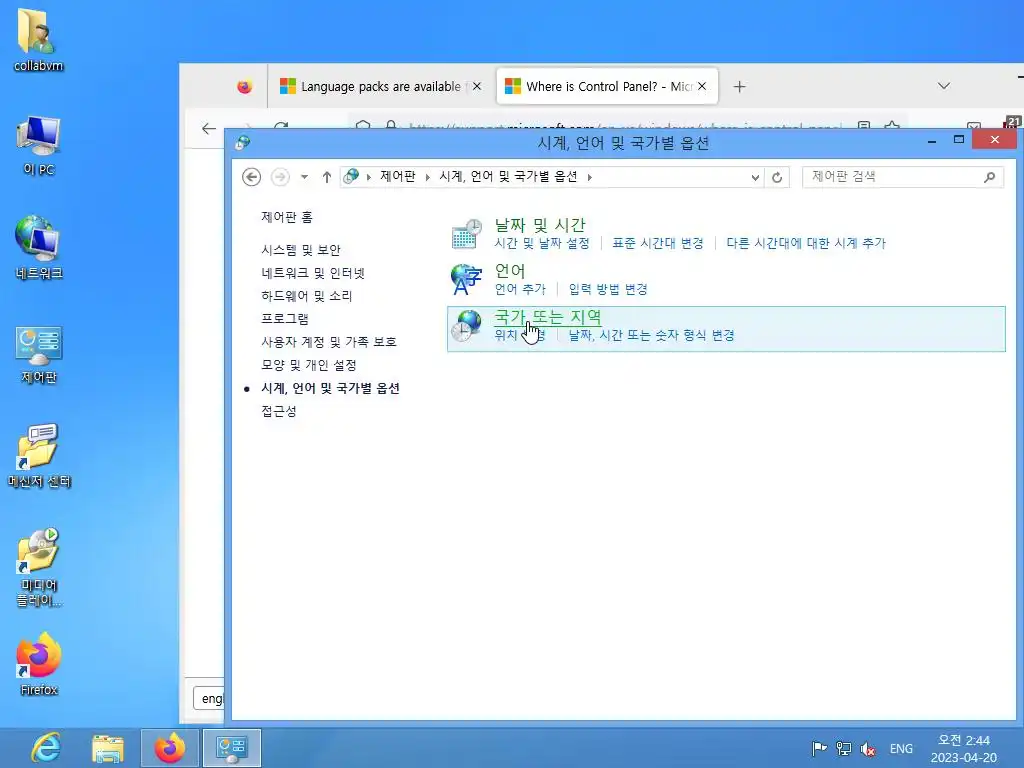Image resolution: width=1024 pixels, height=768 pixels.
Task: Launch Internet Explorer from the taskbar
Action: click(46, 748)
